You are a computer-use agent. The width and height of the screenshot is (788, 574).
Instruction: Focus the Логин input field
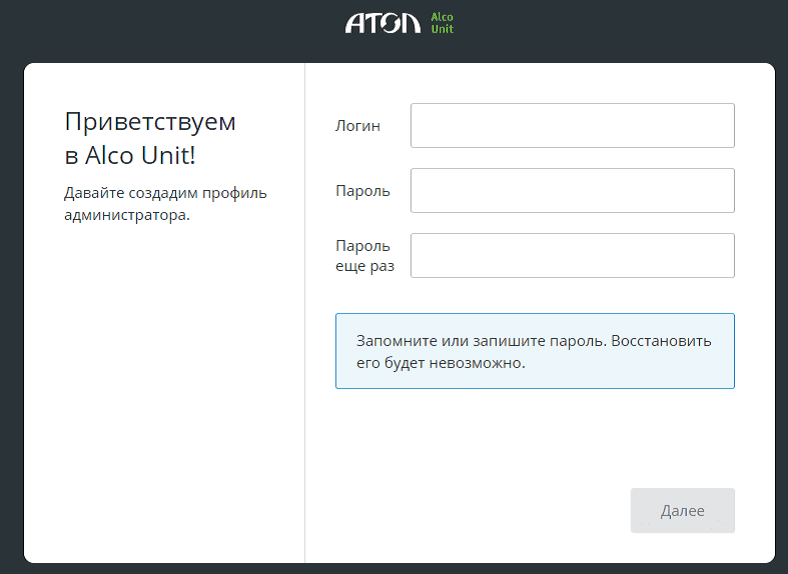(572, 126)
